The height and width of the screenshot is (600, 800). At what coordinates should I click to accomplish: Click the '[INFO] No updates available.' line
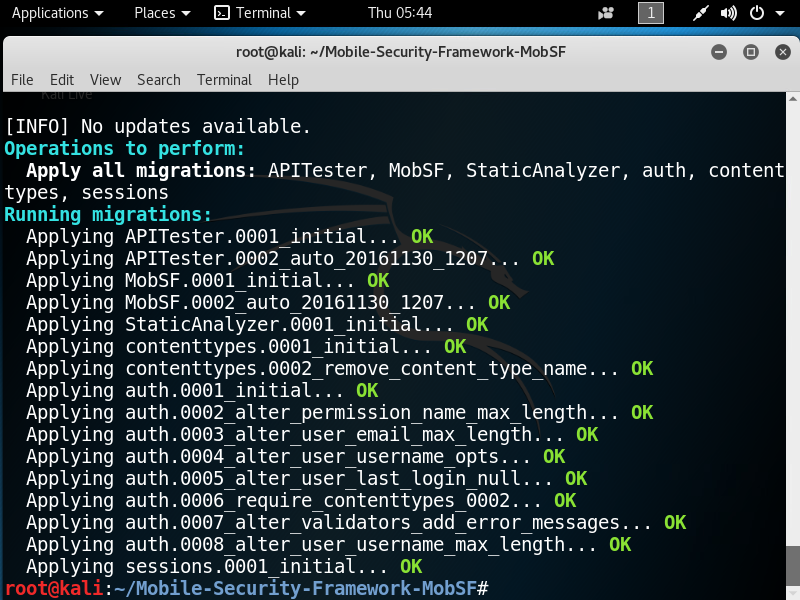[158, 127]
